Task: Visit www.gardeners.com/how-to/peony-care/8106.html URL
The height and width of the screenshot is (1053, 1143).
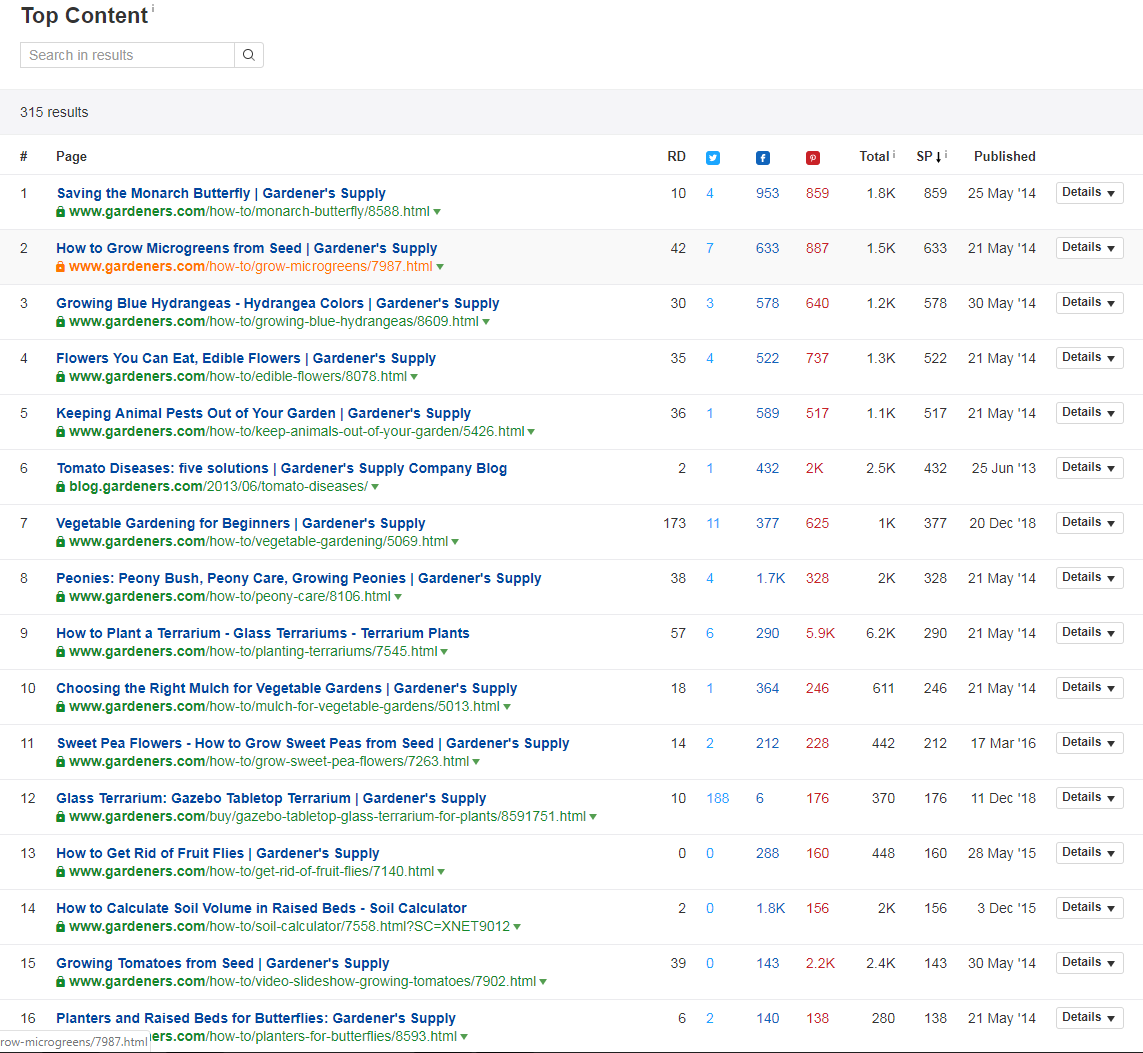Action: point(230,597)
